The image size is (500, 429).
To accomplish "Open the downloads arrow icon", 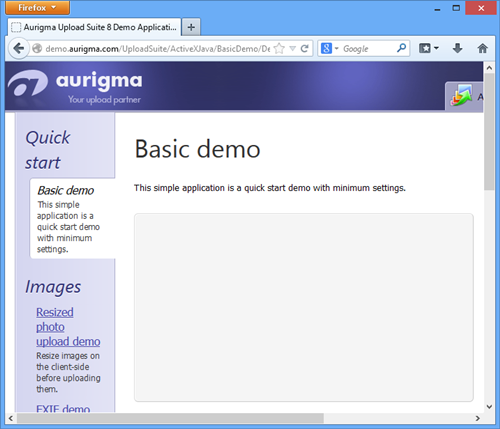I will click(x=458, y=49).
